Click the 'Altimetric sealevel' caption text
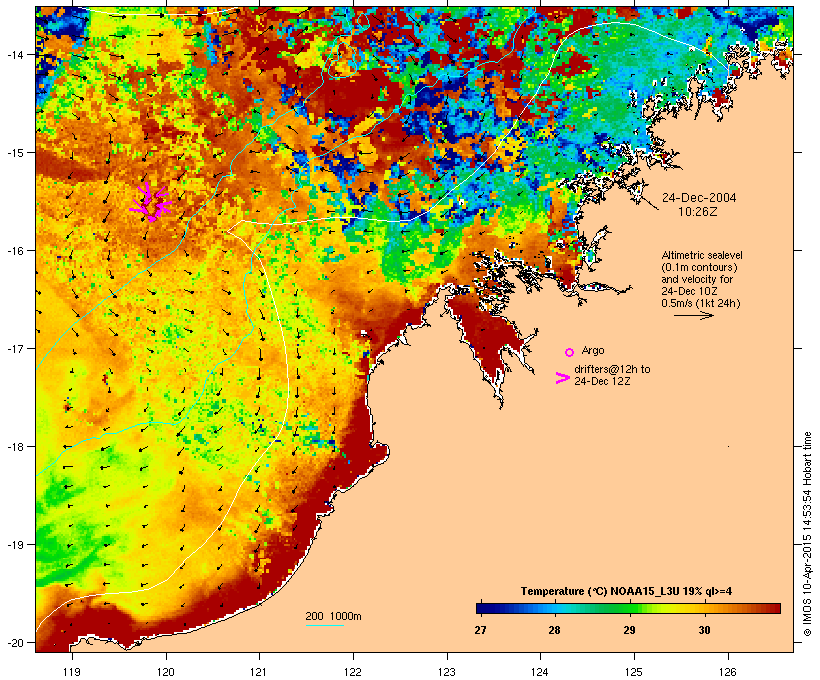 click(702, 255)
